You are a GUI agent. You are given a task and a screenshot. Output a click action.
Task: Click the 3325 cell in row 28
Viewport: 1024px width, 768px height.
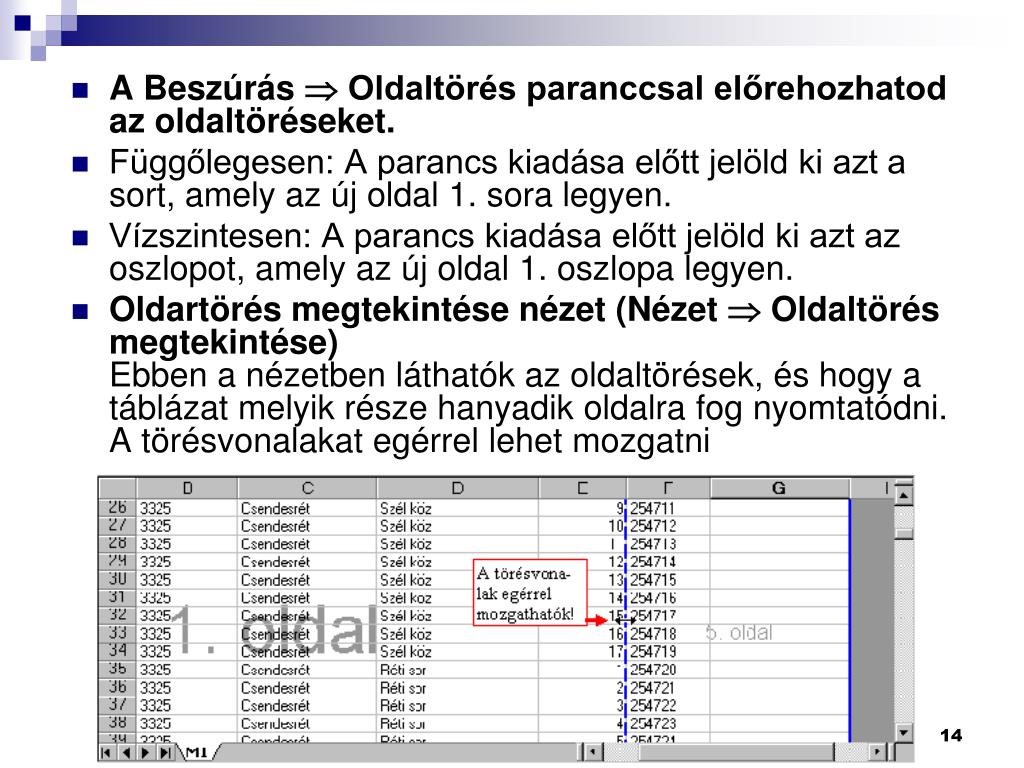[187, 544]
